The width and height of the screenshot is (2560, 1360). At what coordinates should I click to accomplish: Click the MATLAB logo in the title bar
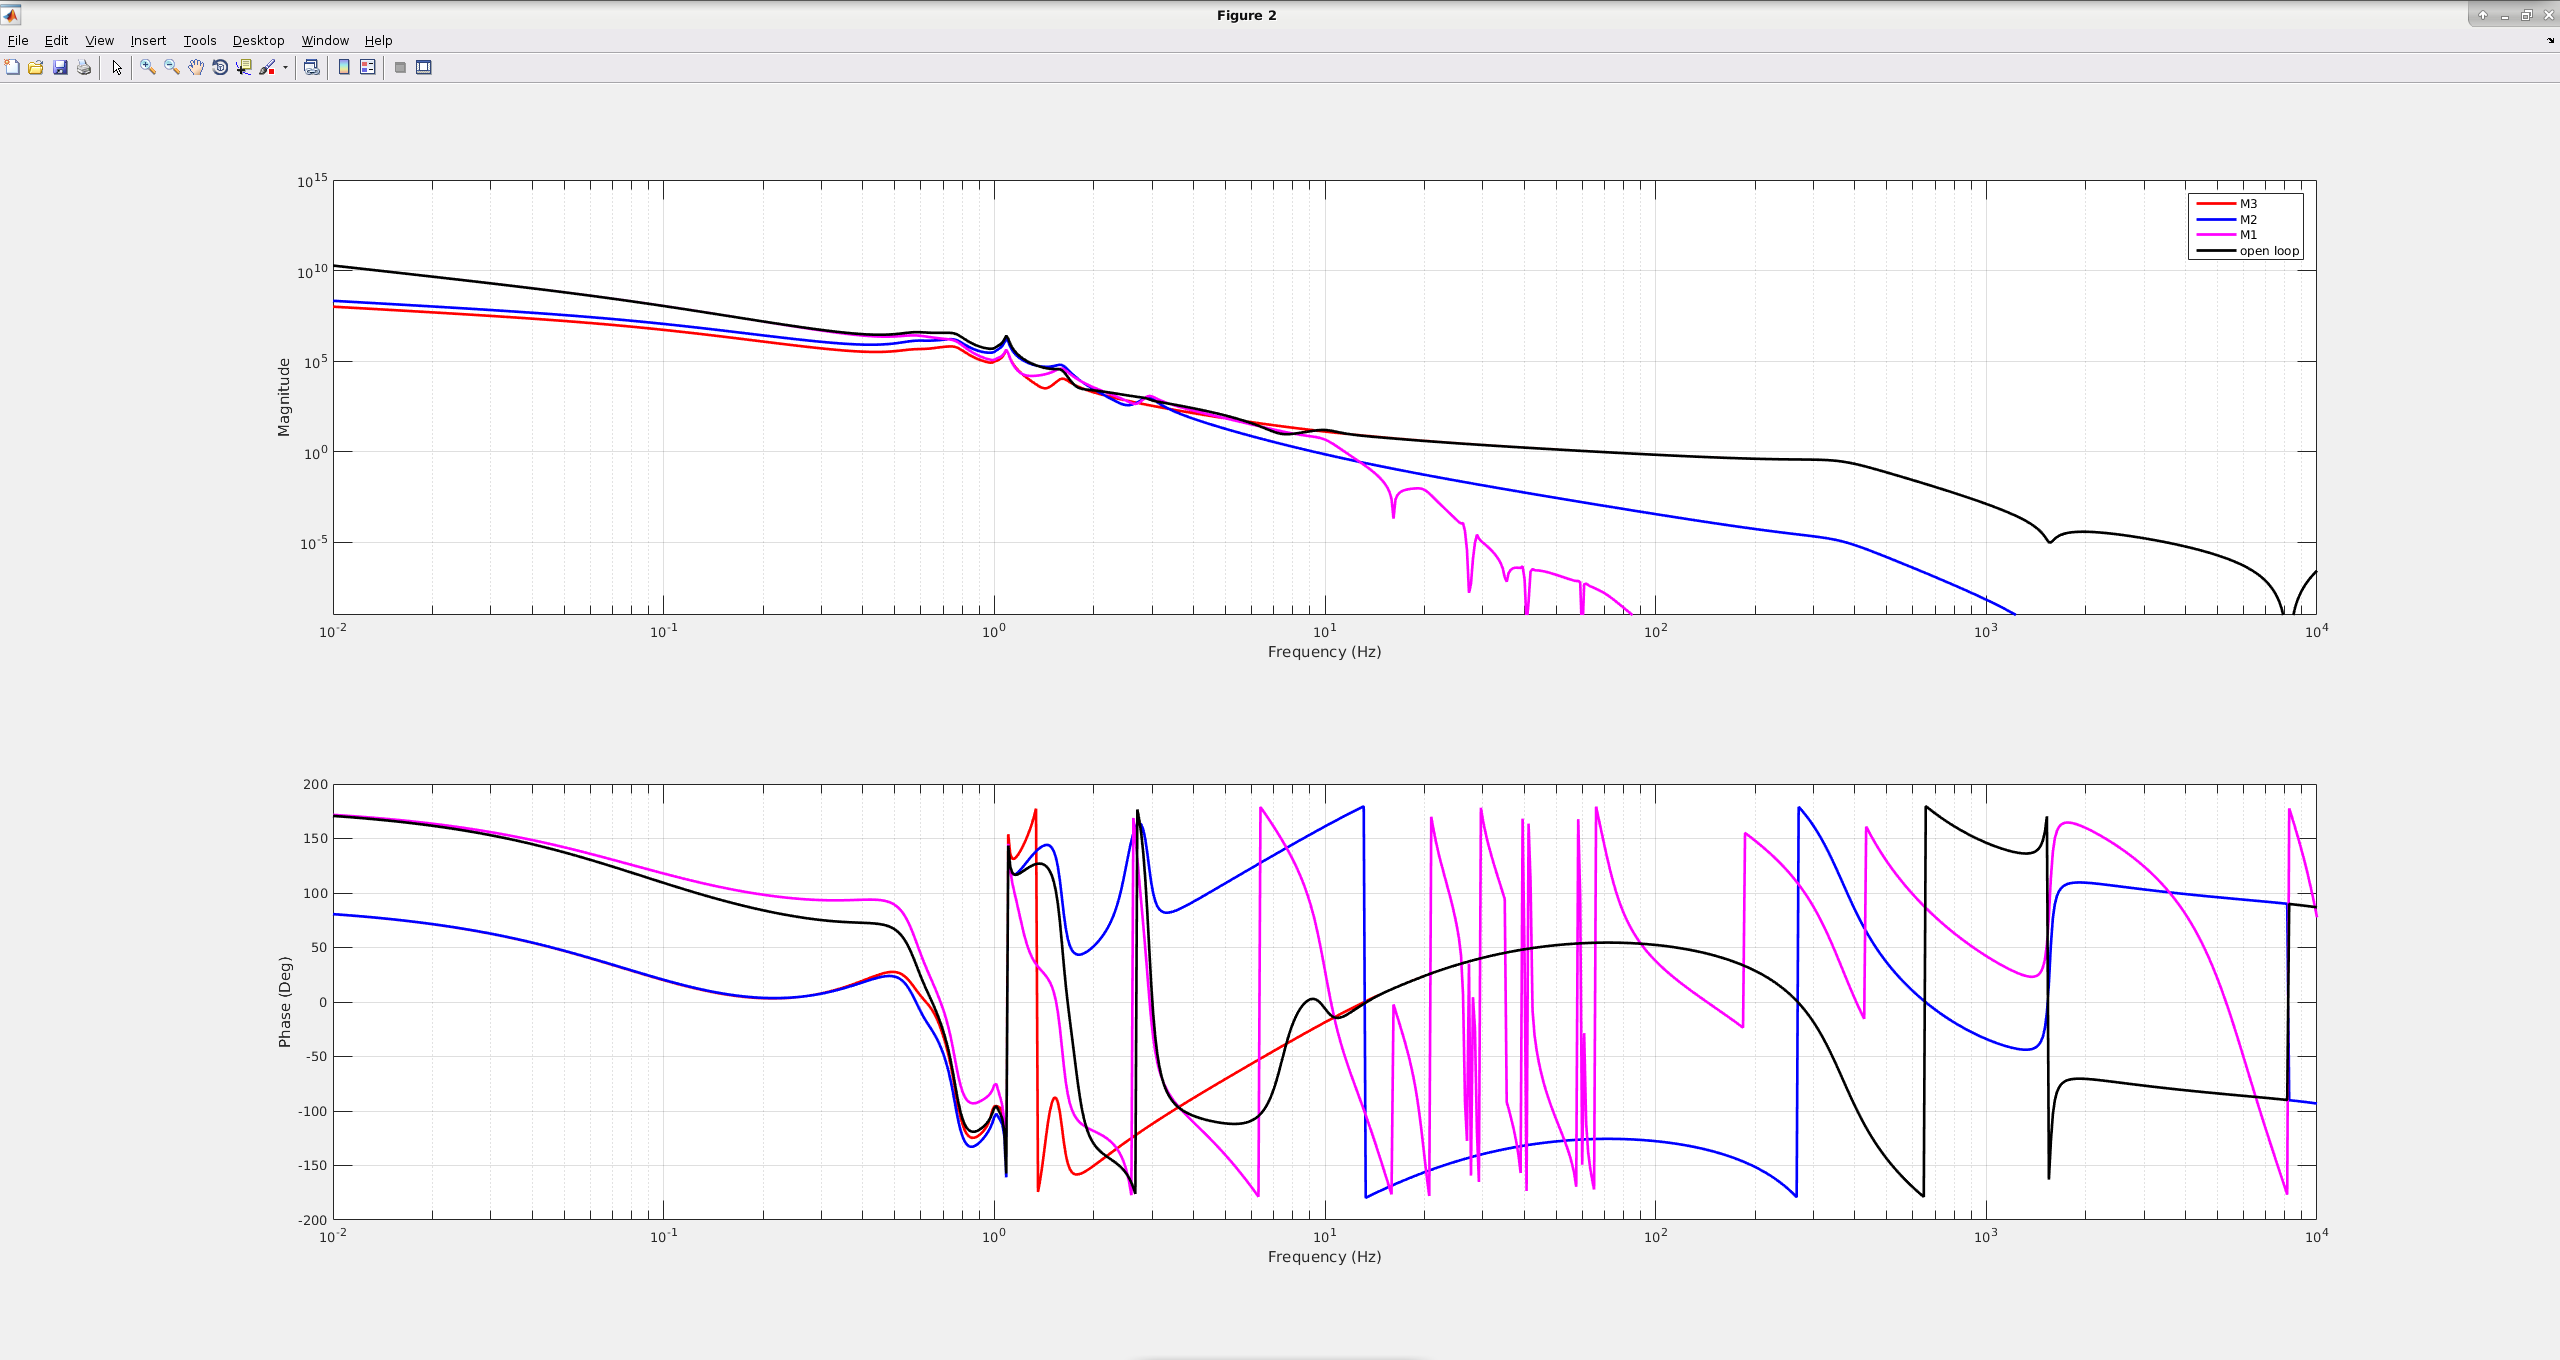(x=11, y=15)
